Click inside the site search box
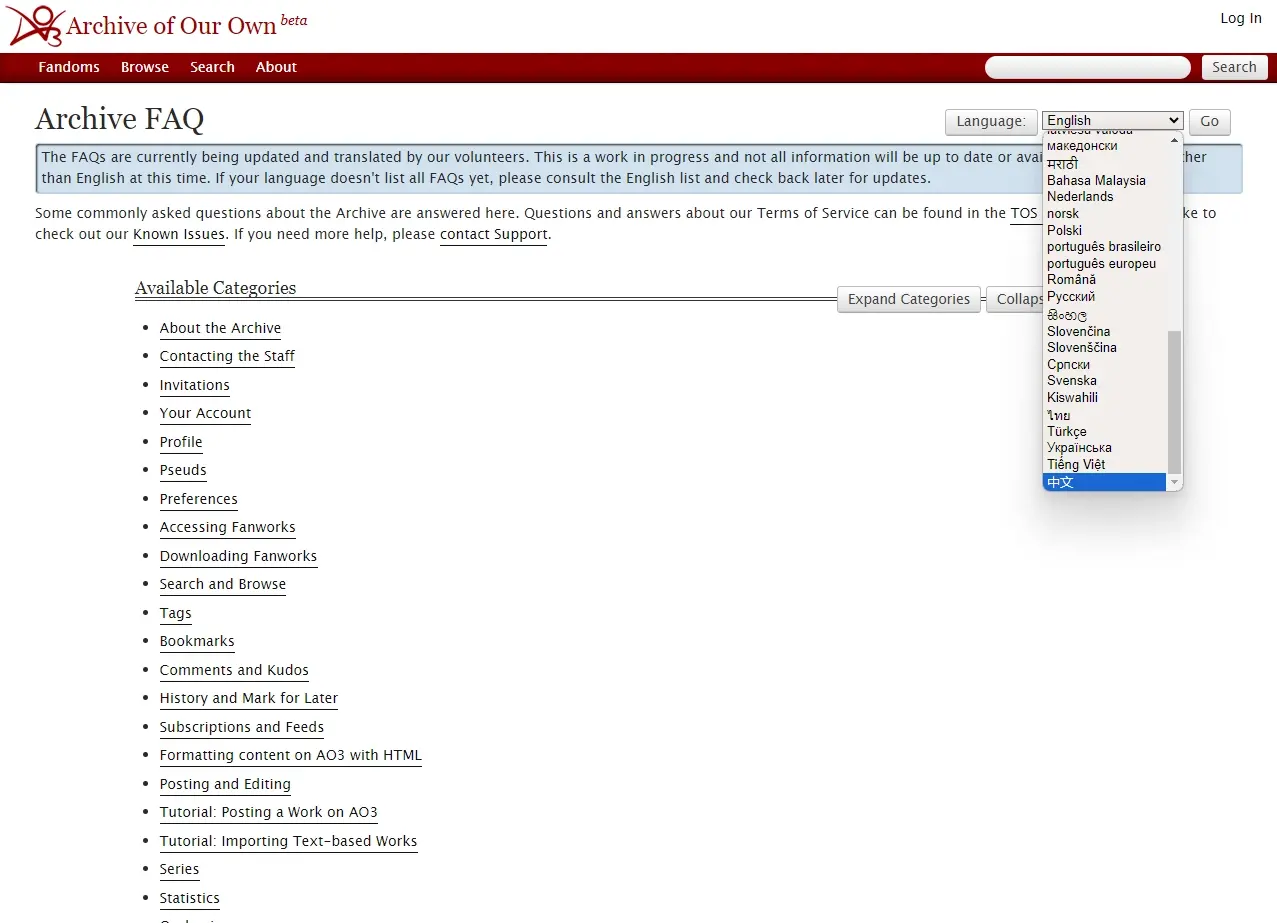Screen dimensions: 1277x923 click(x=1086, y=67)
